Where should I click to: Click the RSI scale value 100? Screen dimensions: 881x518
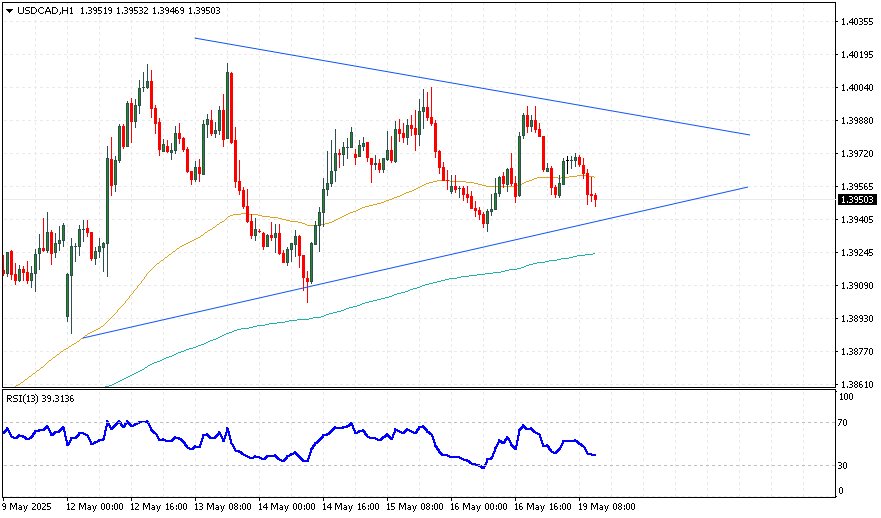(846, 397)
